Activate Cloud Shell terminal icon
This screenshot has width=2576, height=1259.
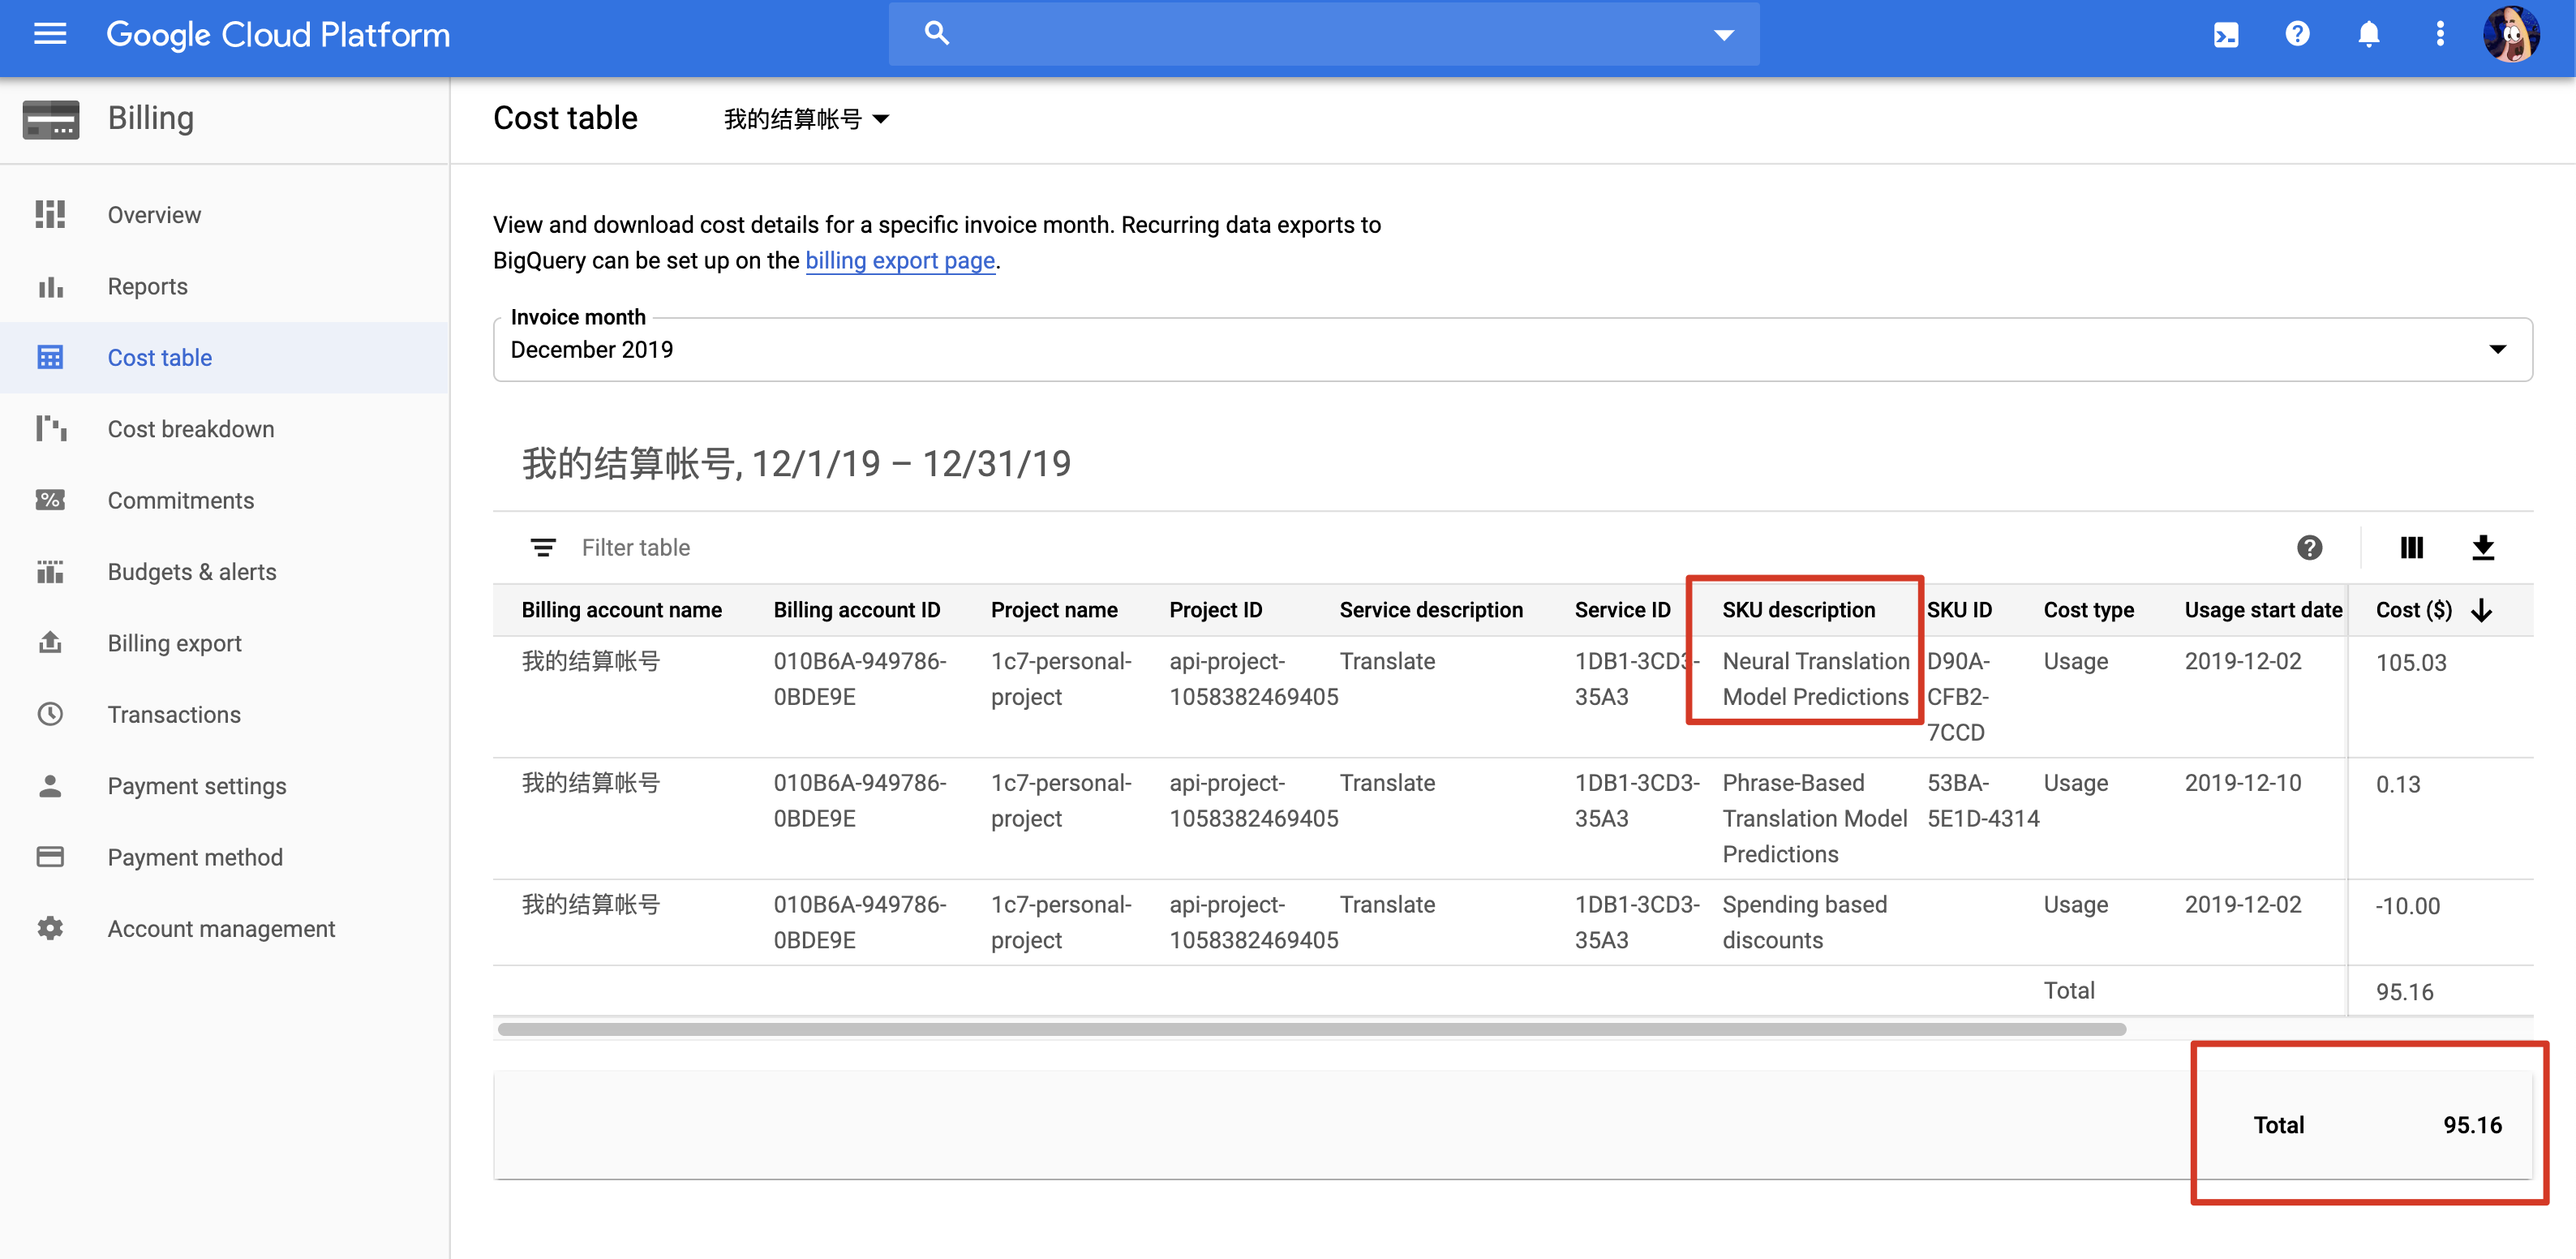(2226, 35)
